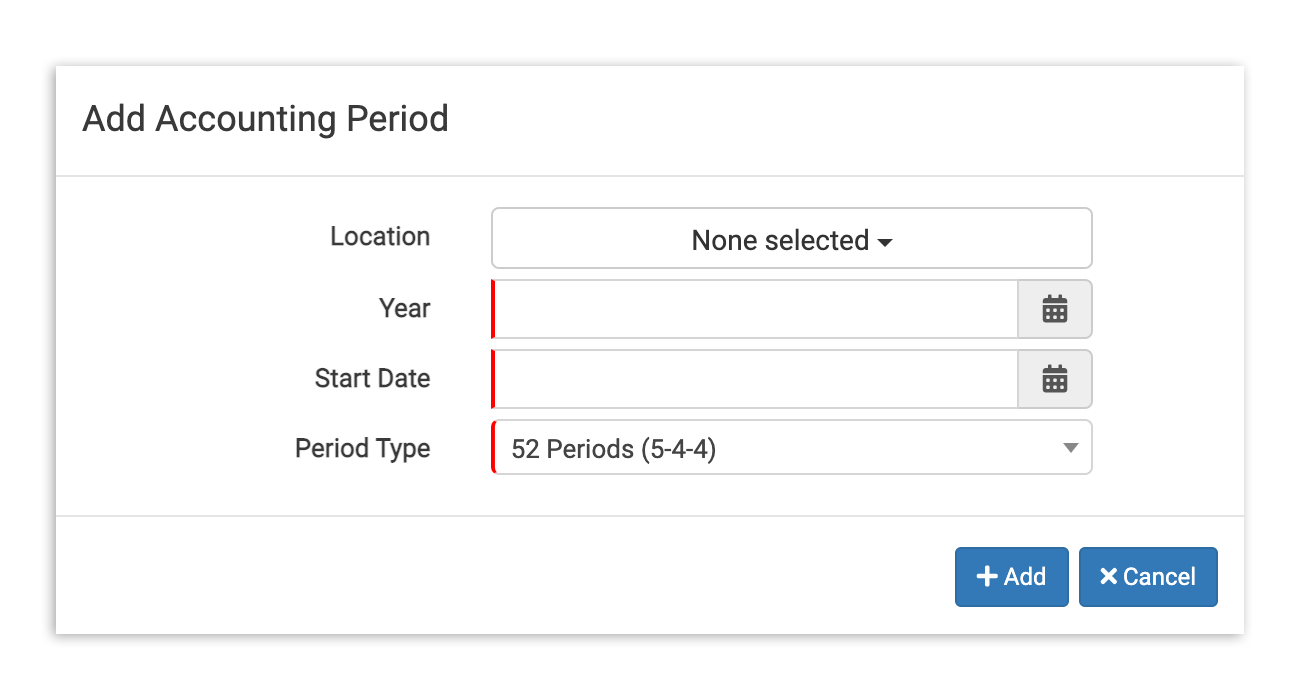Click the Start Date field label
Viewport: 1300px width, 700px height.
(x=372, y=379)
